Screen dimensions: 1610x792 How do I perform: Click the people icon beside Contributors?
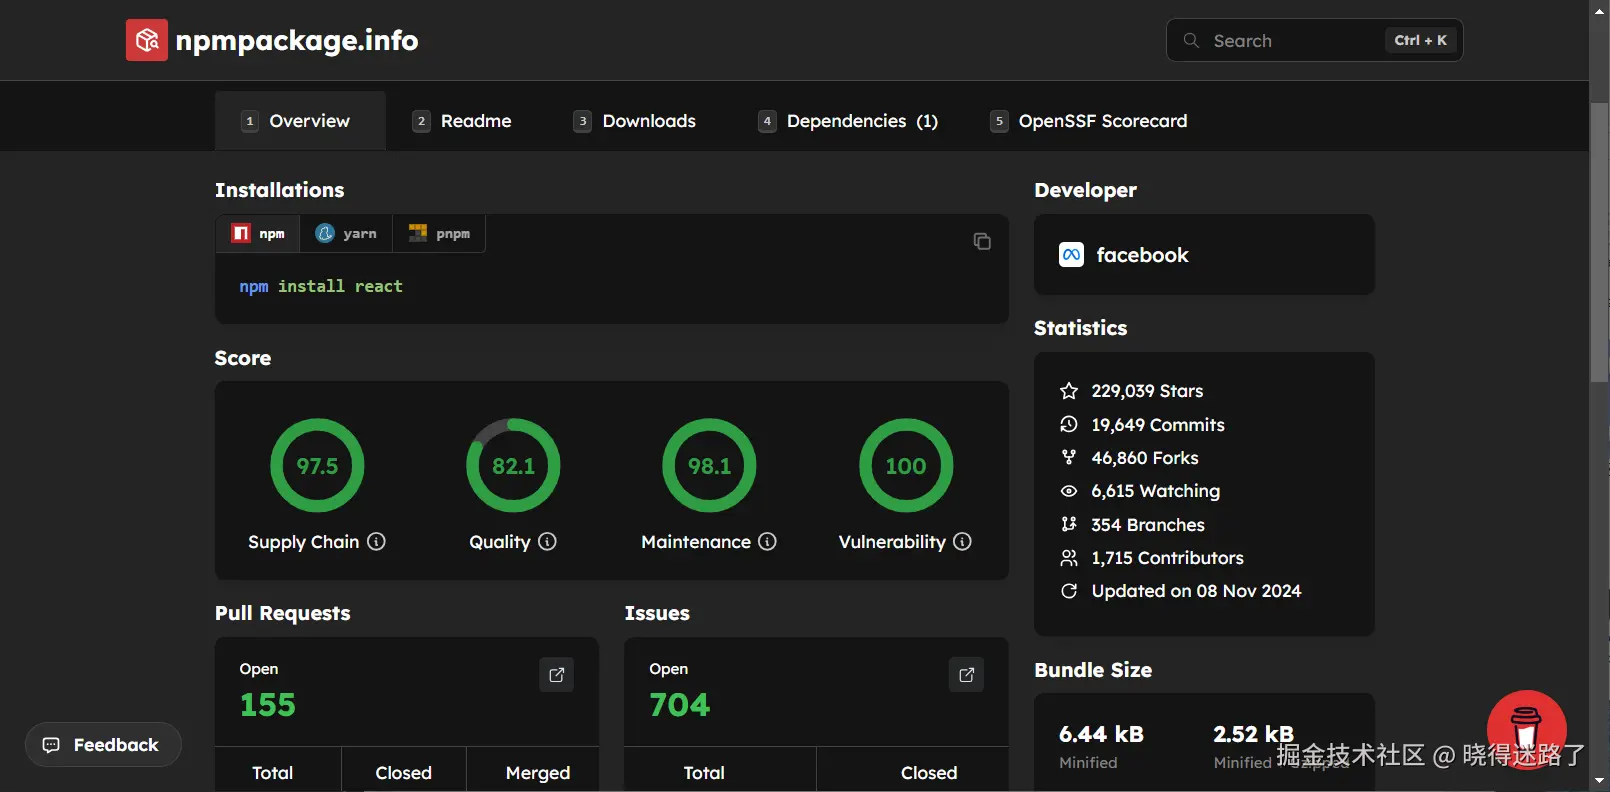(x=1069, y=557)
